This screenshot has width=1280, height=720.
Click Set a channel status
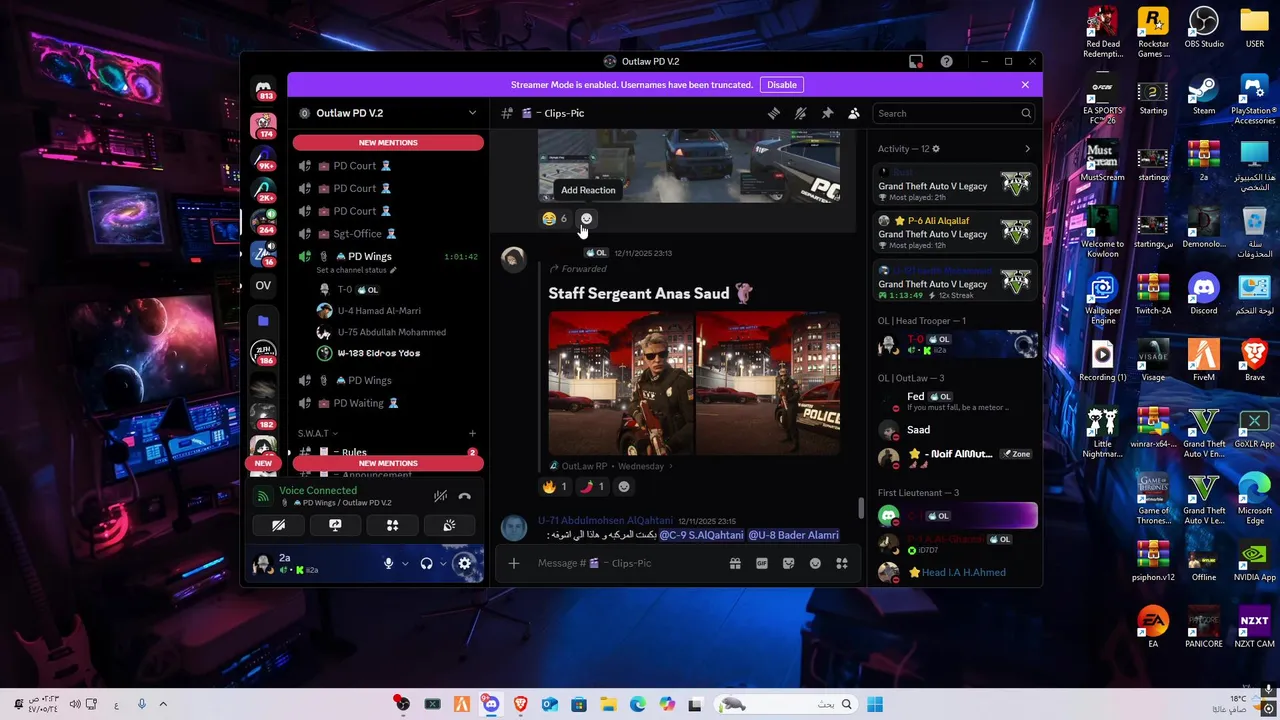click(356, 270)
